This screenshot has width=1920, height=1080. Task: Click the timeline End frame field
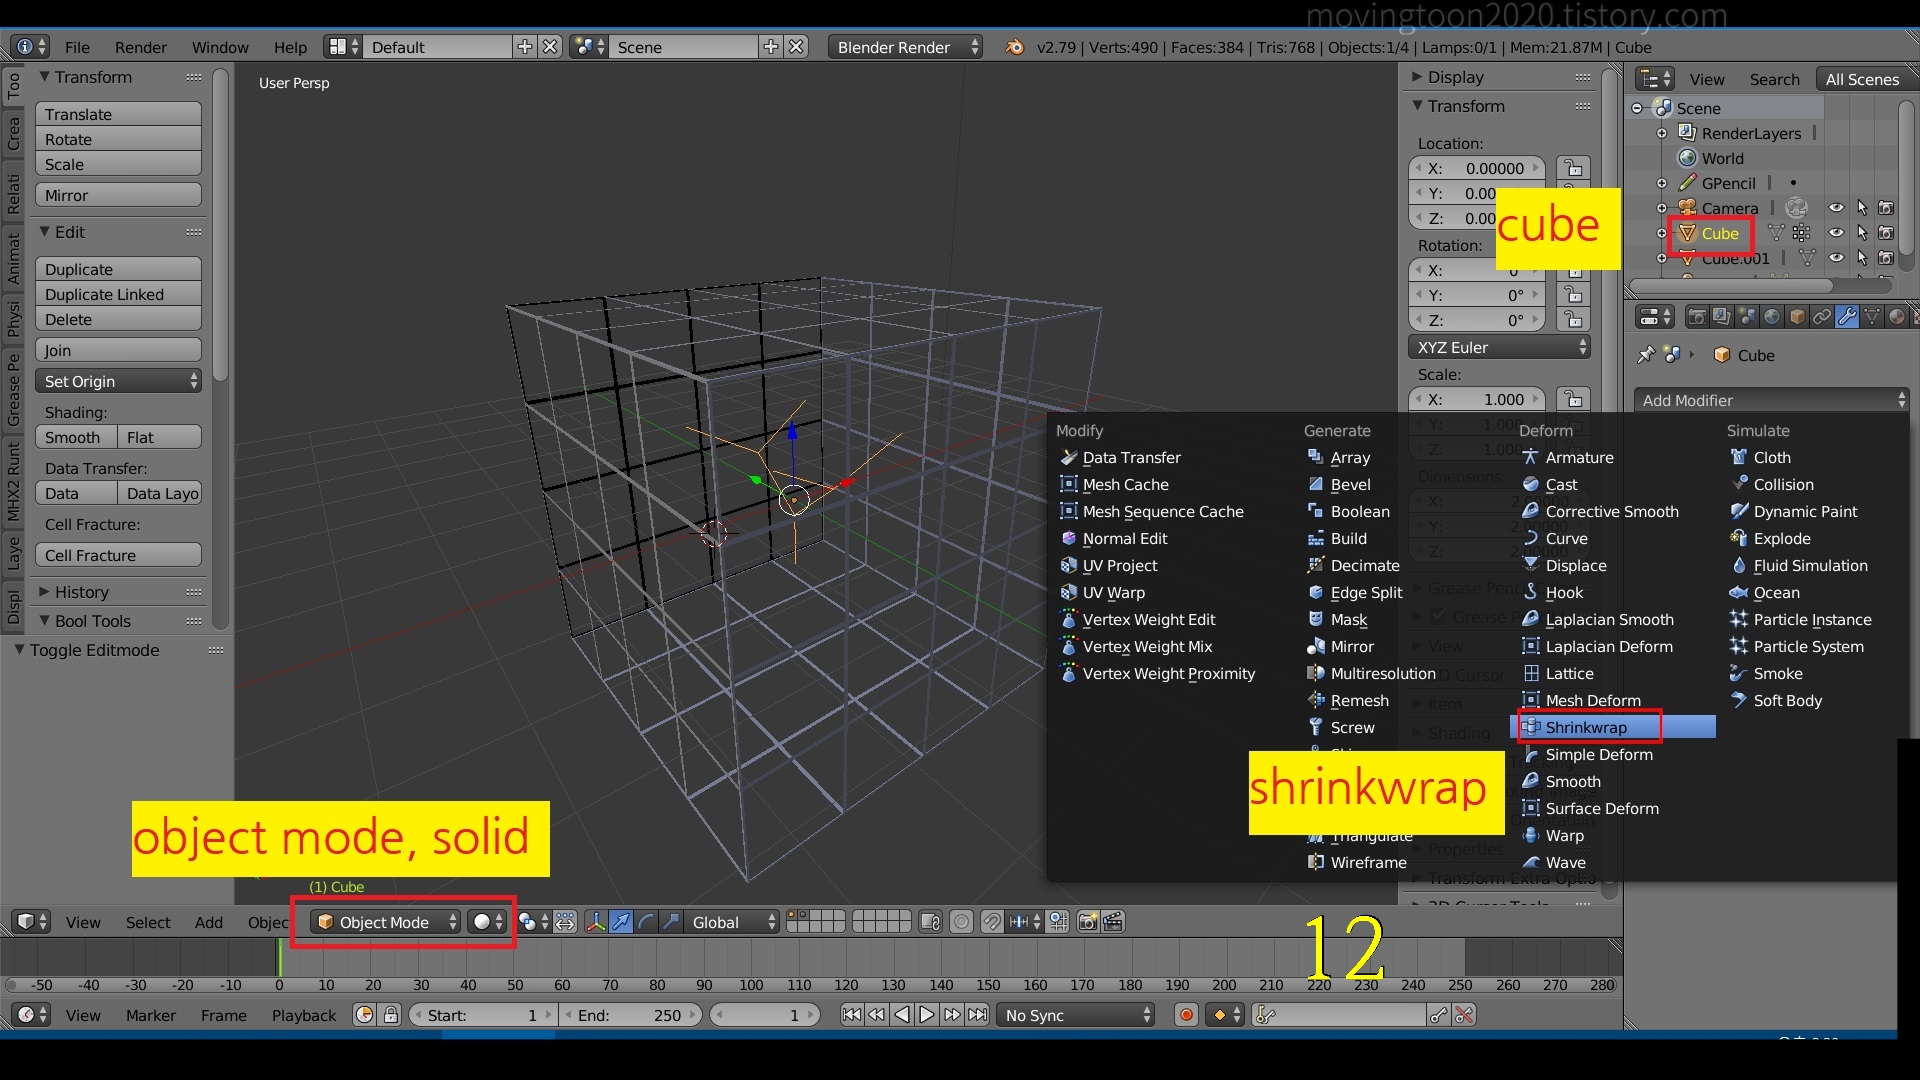click(632, 1015)
